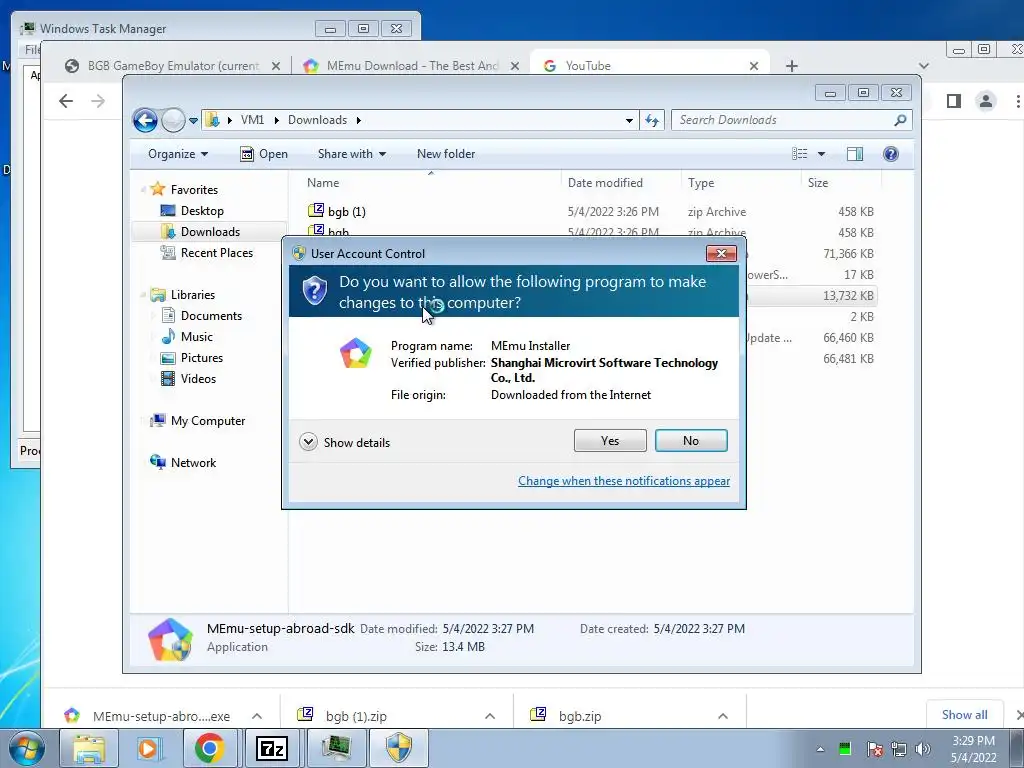Open the Documents library
Viewport: 1024px width, 768px height.
tap(211, 315)
